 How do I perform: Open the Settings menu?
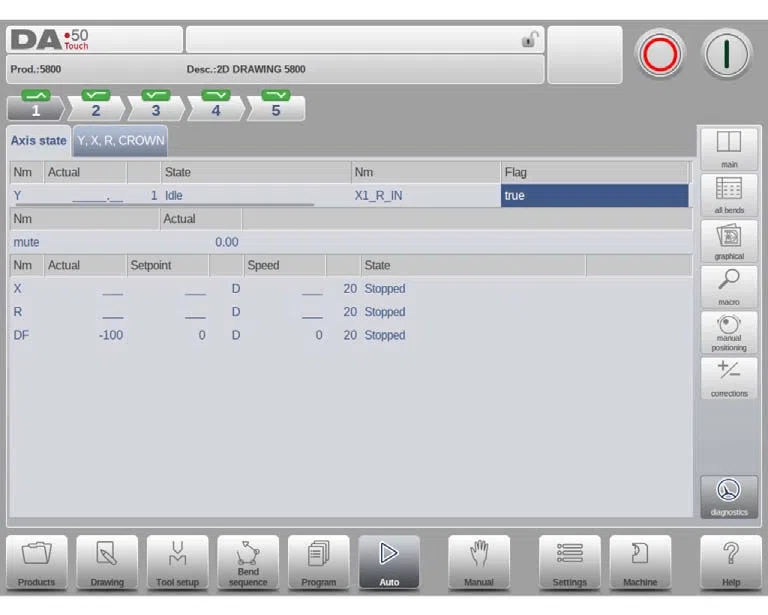coord(569,562)
